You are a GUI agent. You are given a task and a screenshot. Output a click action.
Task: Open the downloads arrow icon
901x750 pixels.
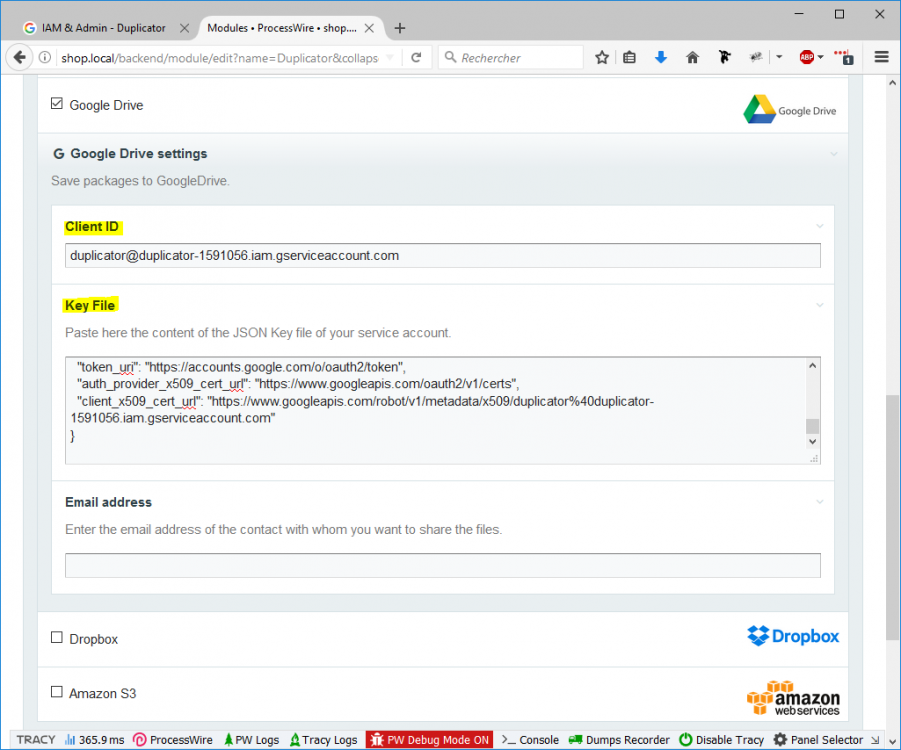point(661,58)
